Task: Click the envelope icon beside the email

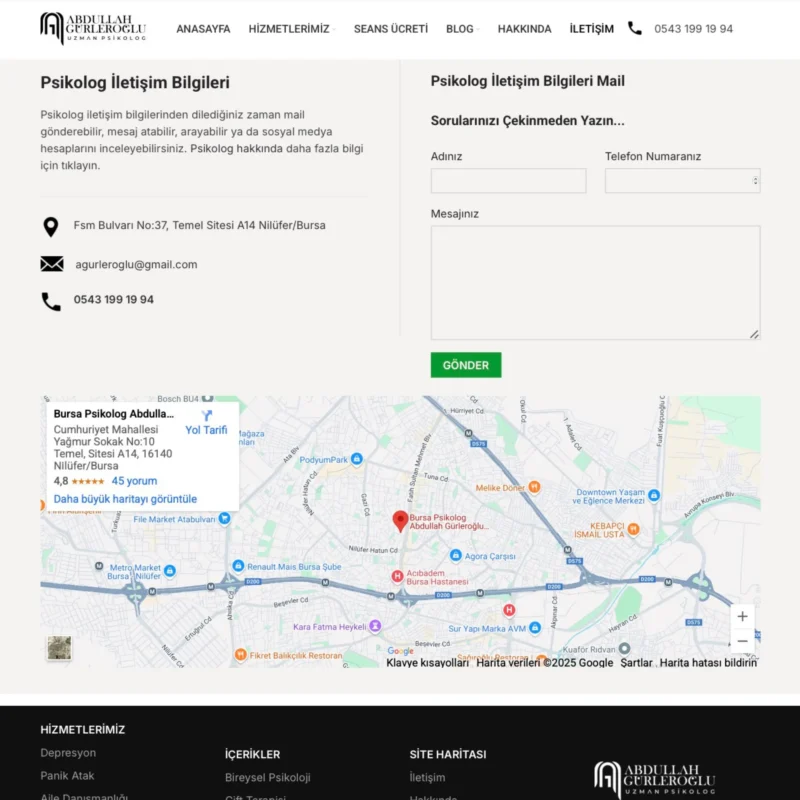Action: (x=52, y=264)
